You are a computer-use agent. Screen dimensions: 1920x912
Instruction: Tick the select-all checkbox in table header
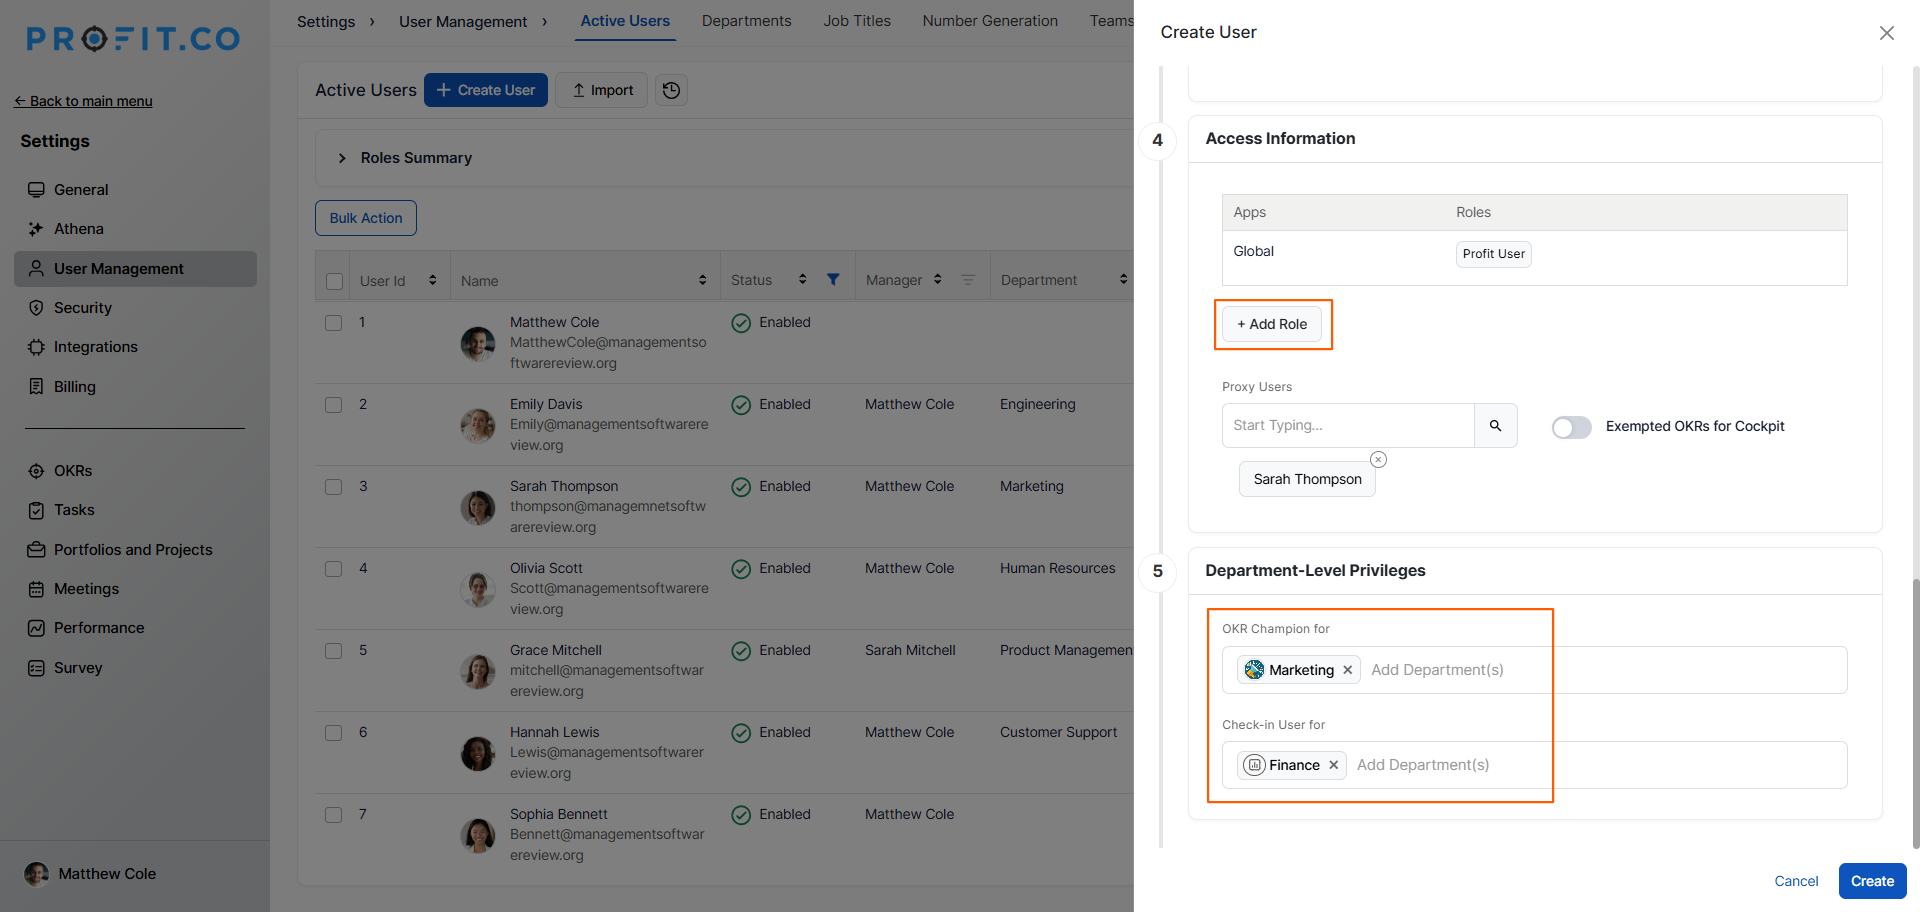pos(335,281)
